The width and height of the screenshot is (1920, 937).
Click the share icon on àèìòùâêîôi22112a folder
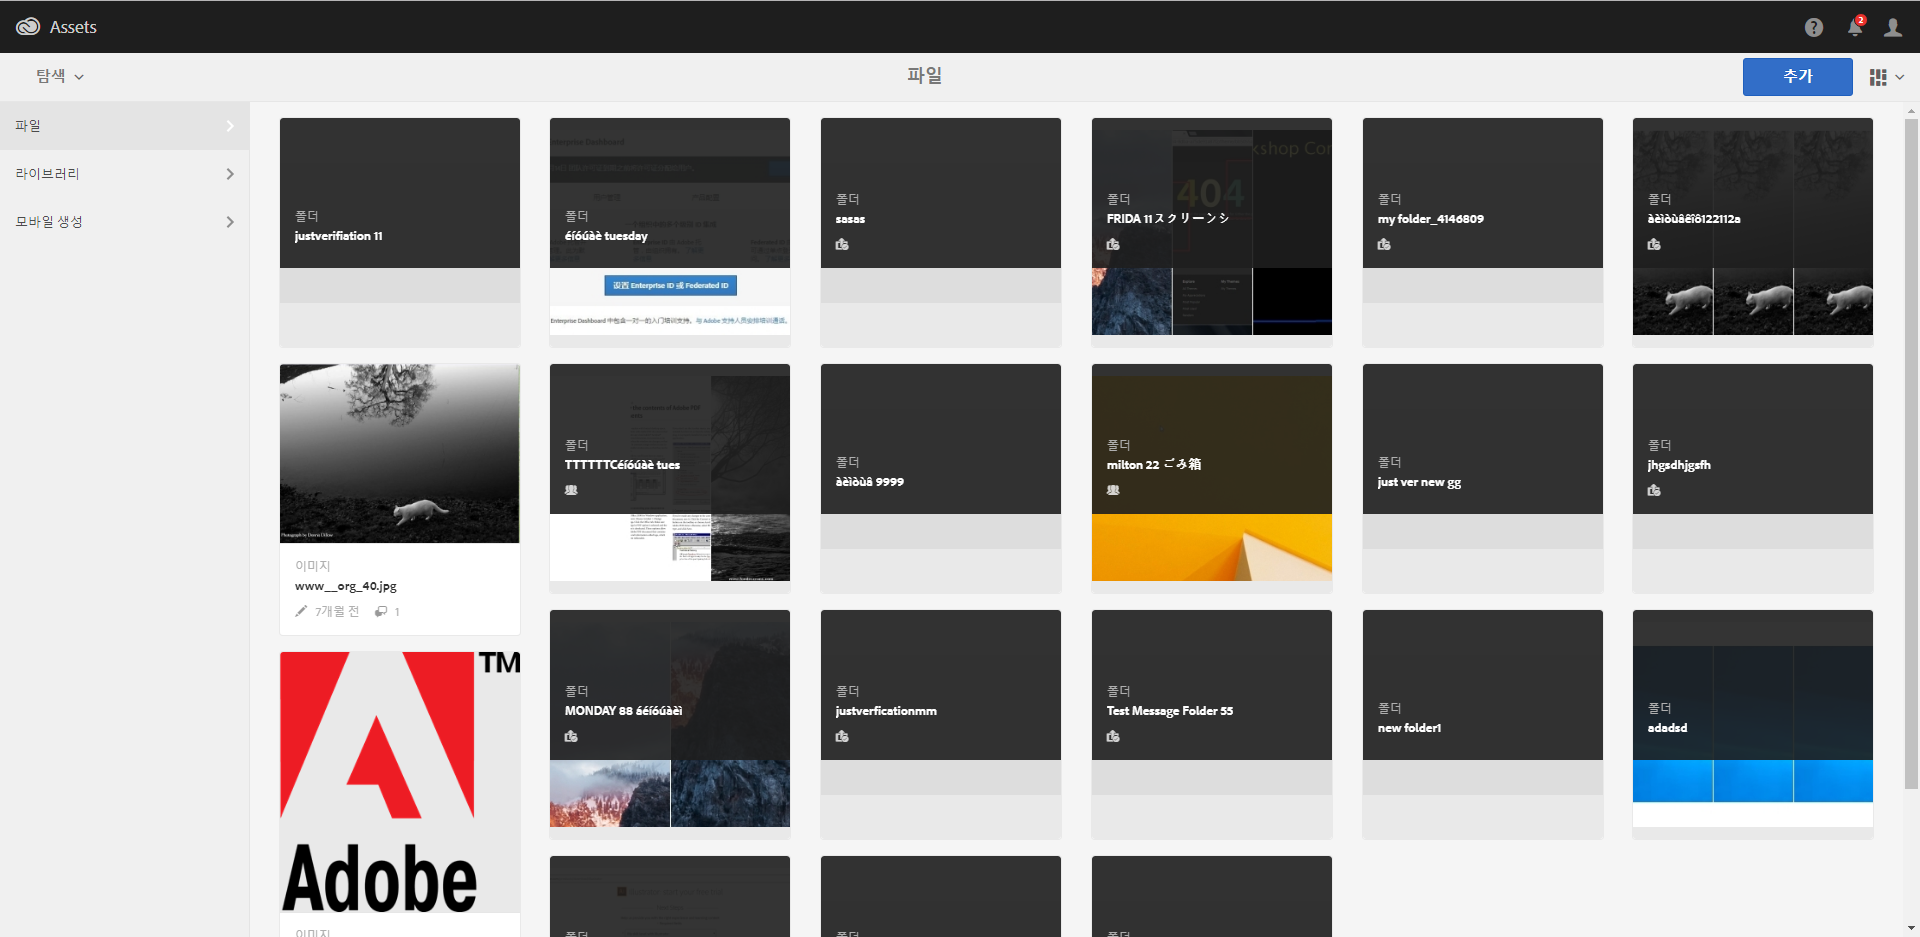tap(1654, 244)
